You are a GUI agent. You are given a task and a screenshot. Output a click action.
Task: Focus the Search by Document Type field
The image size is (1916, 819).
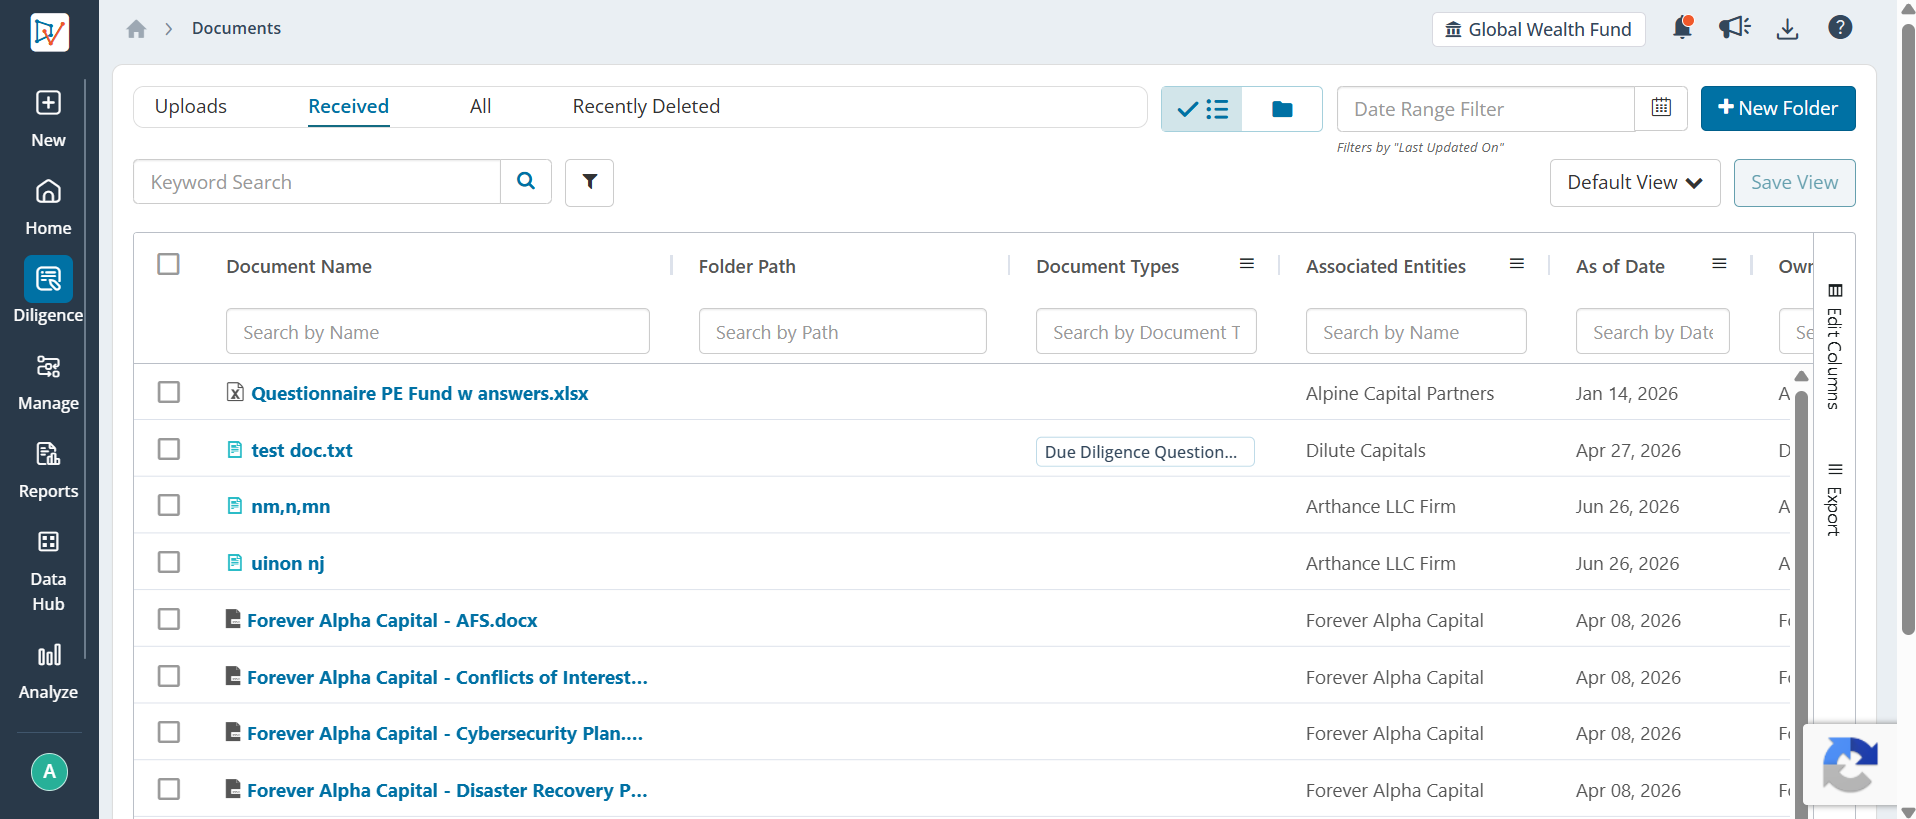tap(1146, 331)
